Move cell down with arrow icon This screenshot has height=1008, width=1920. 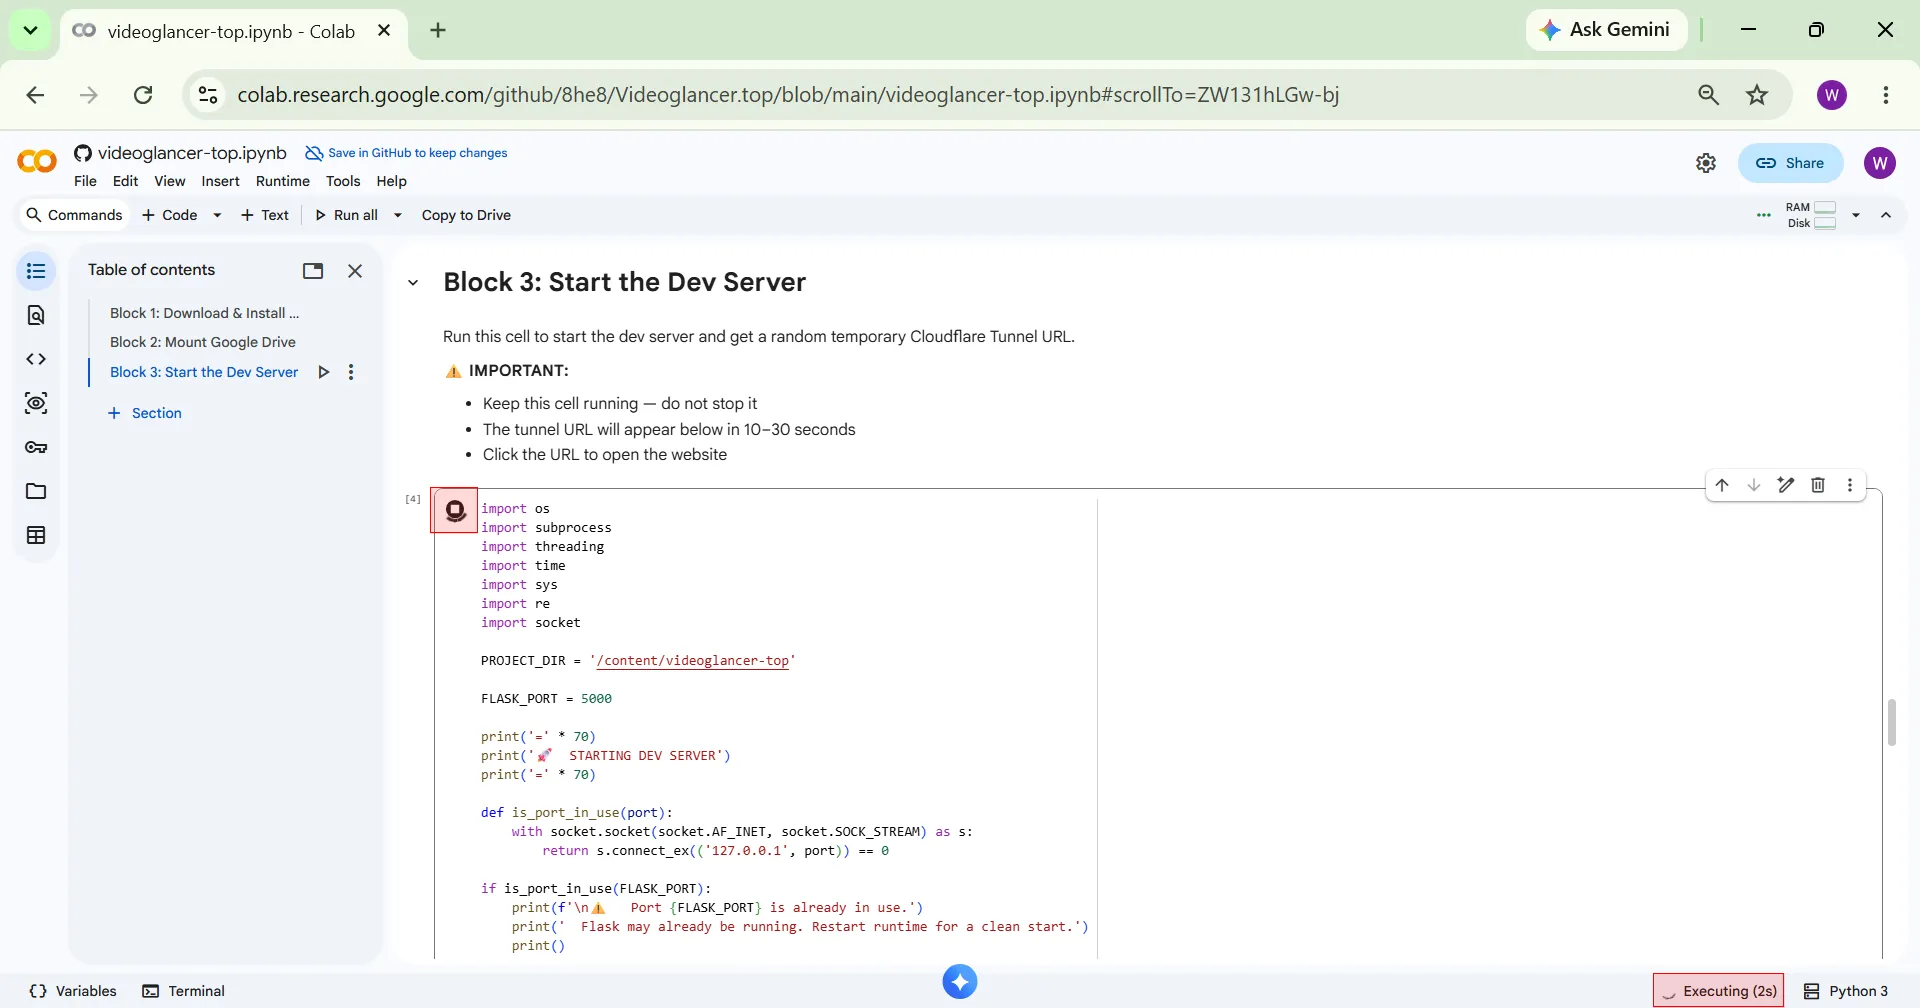click(1754, 485)
